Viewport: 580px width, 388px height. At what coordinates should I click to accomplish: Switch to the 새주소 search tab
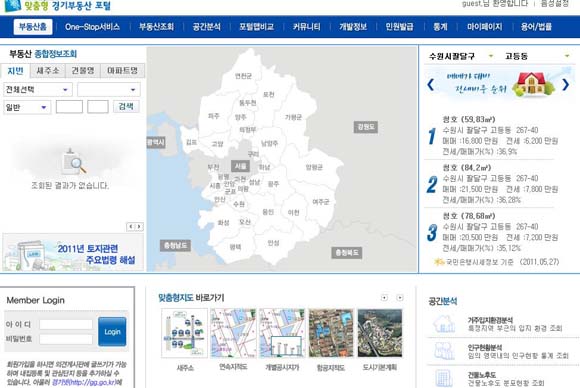pyautogui.click(x=48, y=71)
